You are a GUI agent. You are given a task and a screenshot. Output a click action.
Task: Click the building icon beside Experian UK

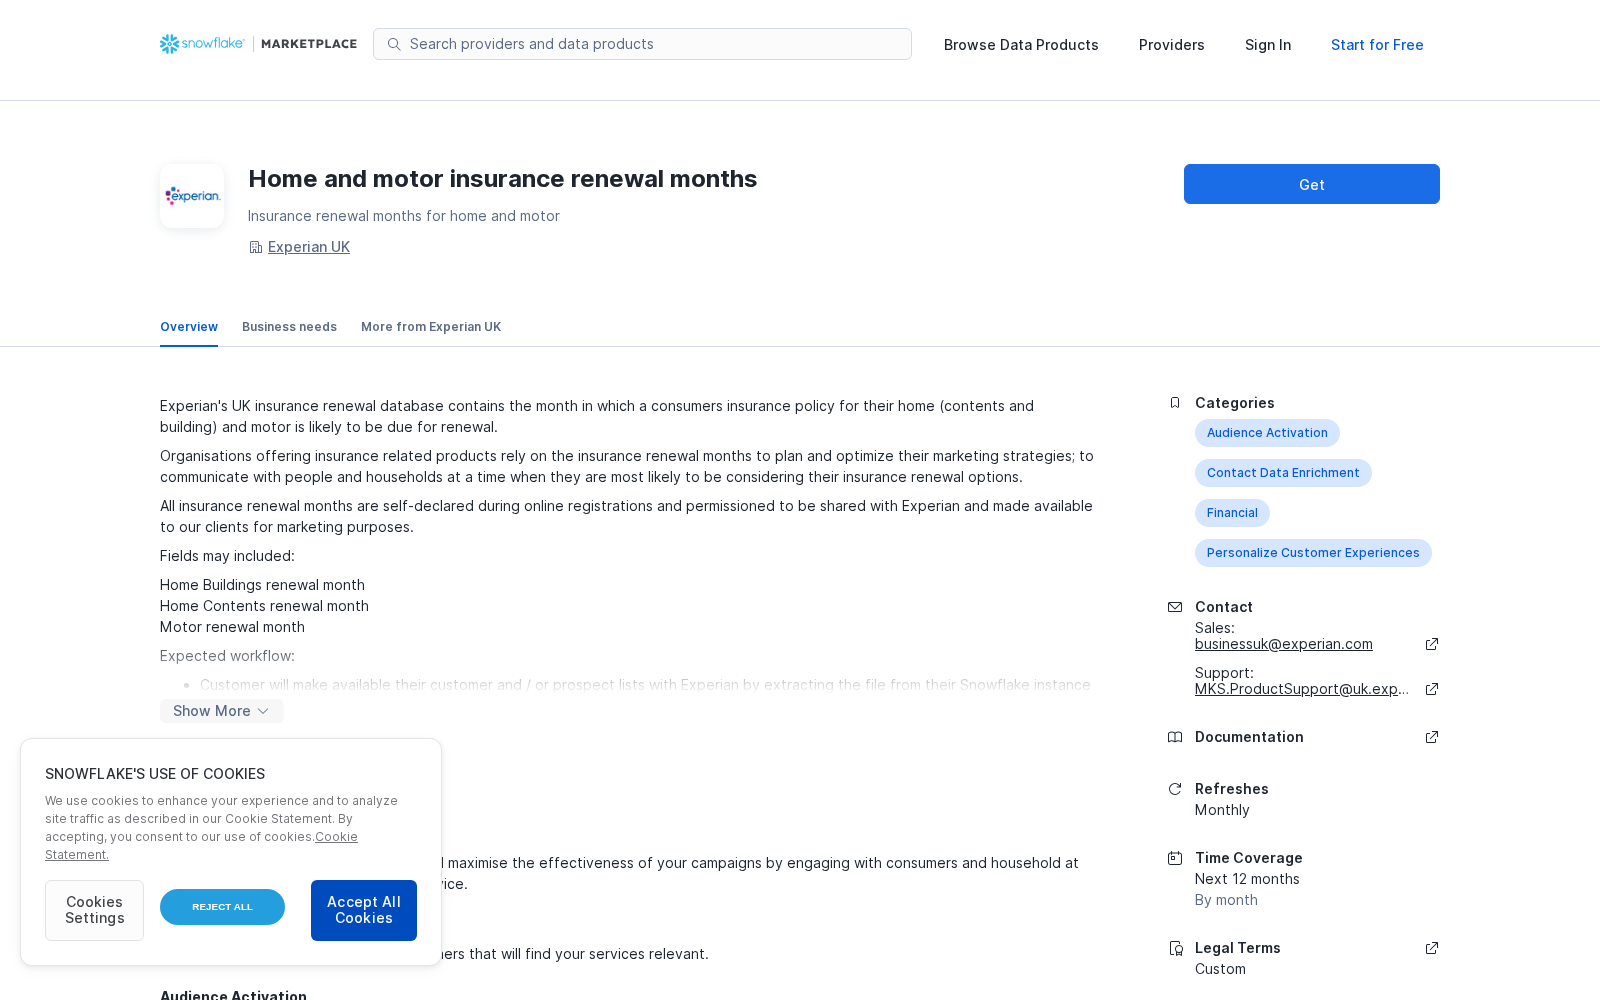click(256, 247)
